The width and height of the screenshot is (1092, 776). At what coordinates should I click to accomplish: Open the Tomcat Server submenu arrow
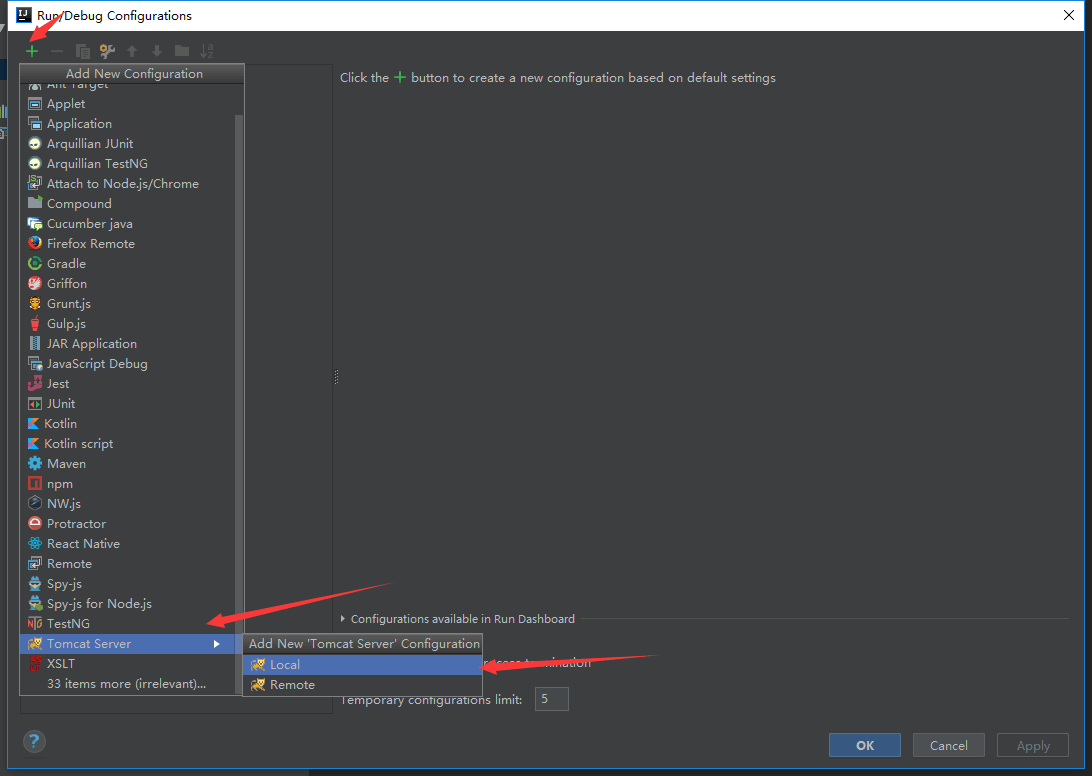(x=217, y=644)
